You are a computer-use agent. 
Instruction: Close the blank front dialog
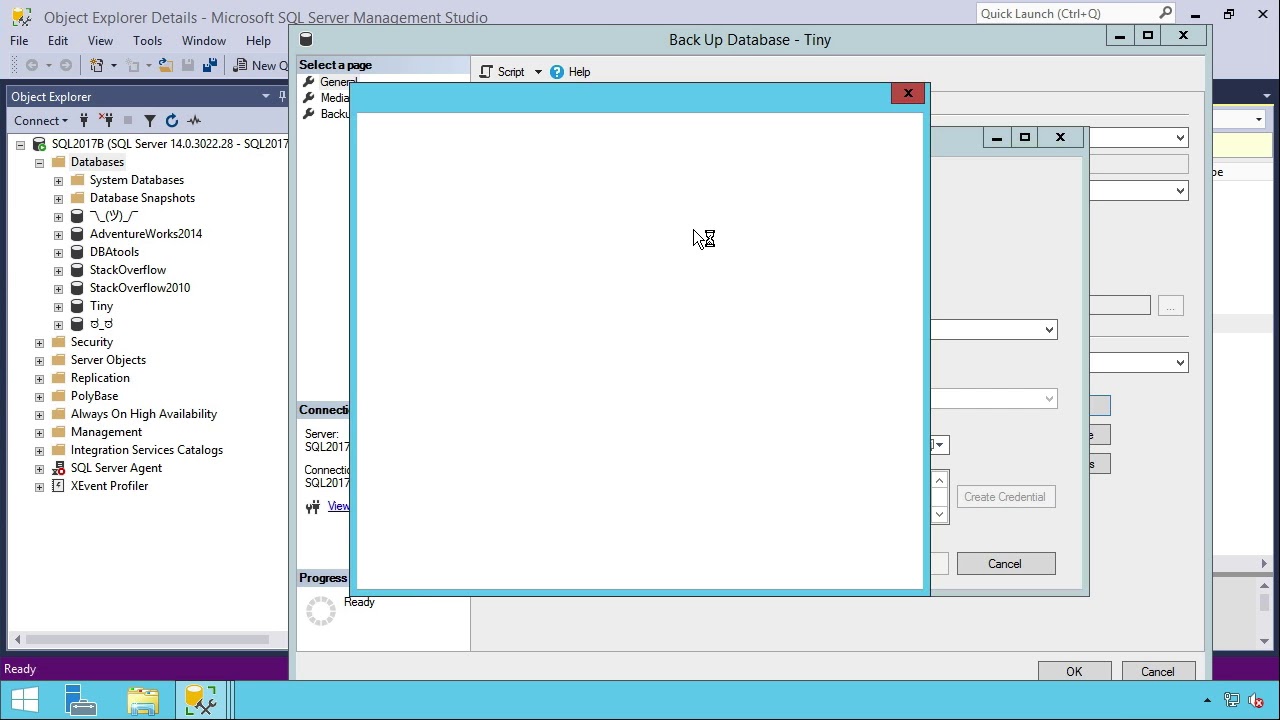click(908, 93)
